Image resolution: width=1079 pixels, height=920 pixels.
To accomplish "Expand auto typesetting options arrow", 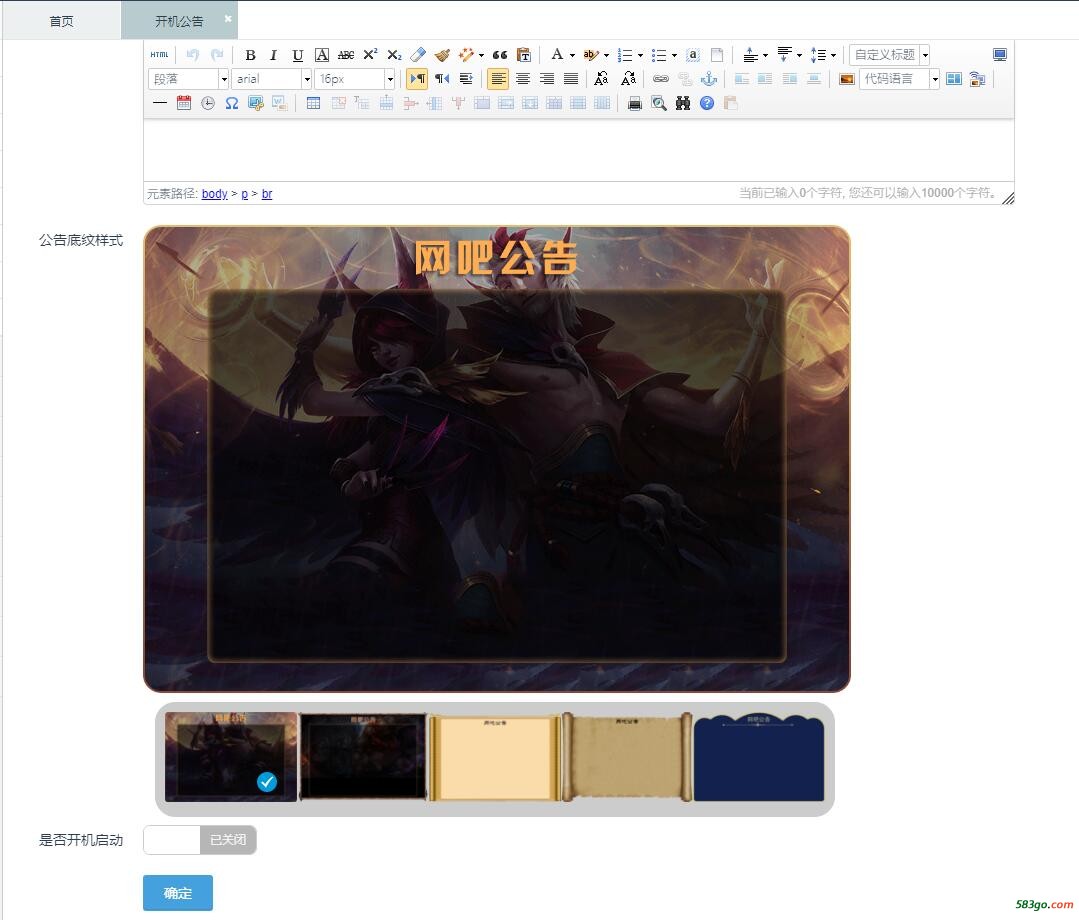I will (481, 55).
